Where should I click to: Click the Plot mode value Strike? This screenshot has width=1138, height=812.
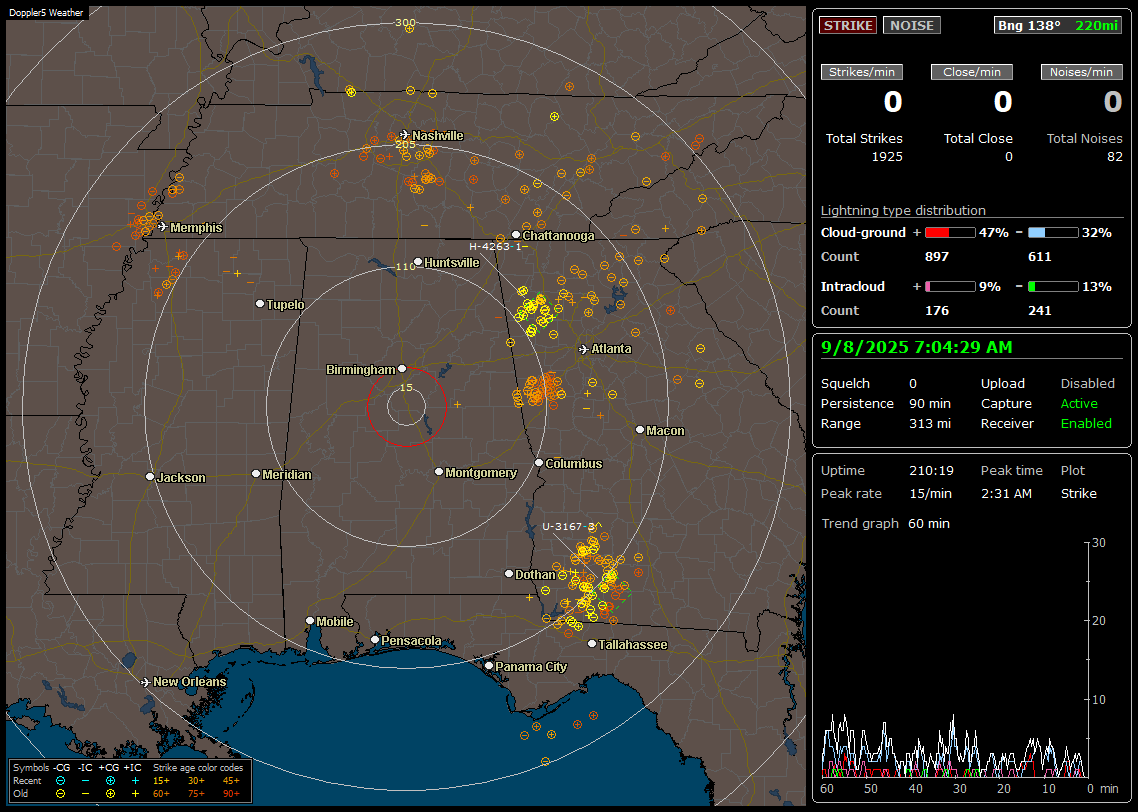tap(1078, 493)
